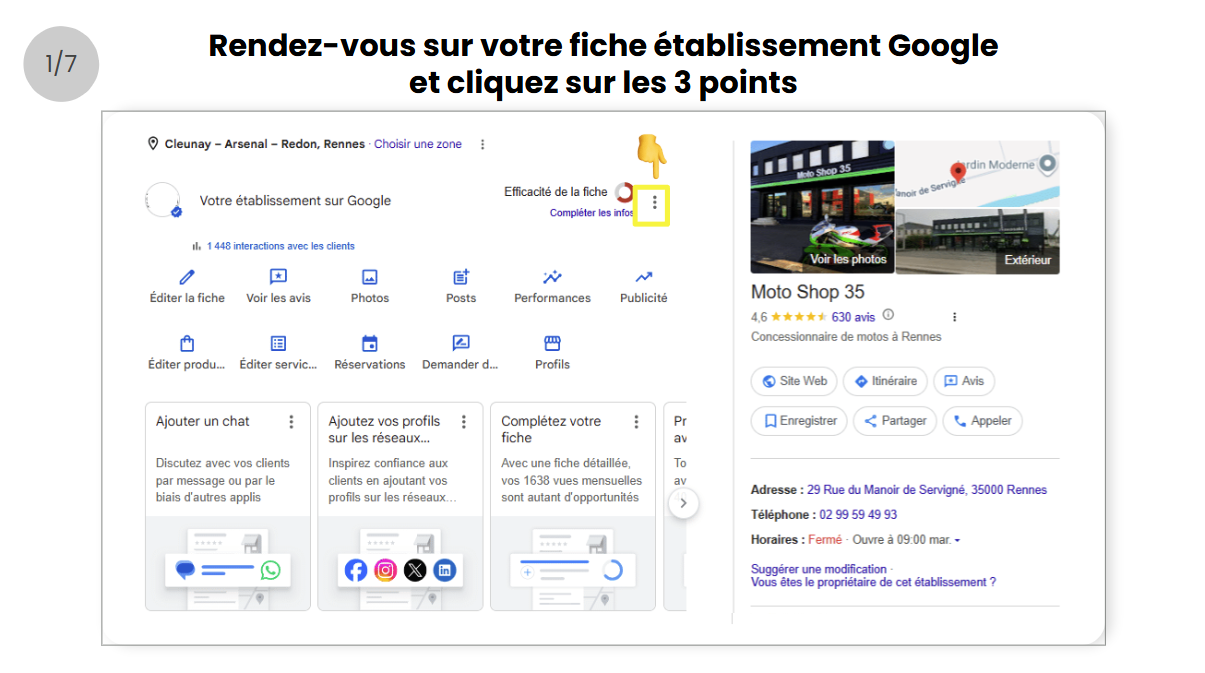This screenshot has height=673, width=1205.
Task: Open the Réservations calendar icon
Action: coord(370,343)
